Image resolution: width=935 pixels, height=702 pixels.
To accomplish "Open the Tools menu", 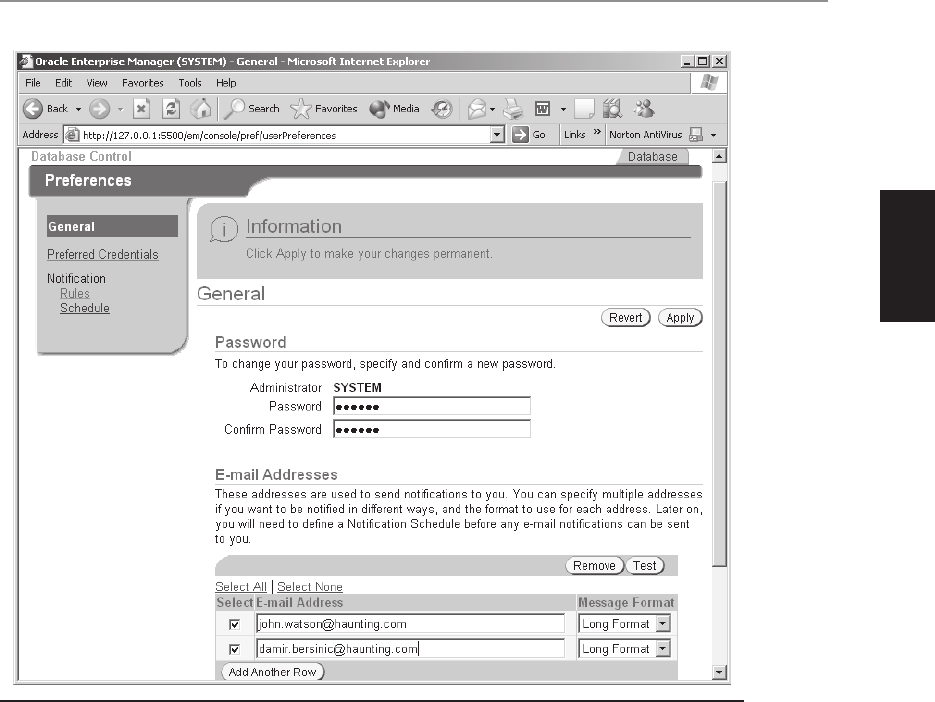I will tap(190, 83).
